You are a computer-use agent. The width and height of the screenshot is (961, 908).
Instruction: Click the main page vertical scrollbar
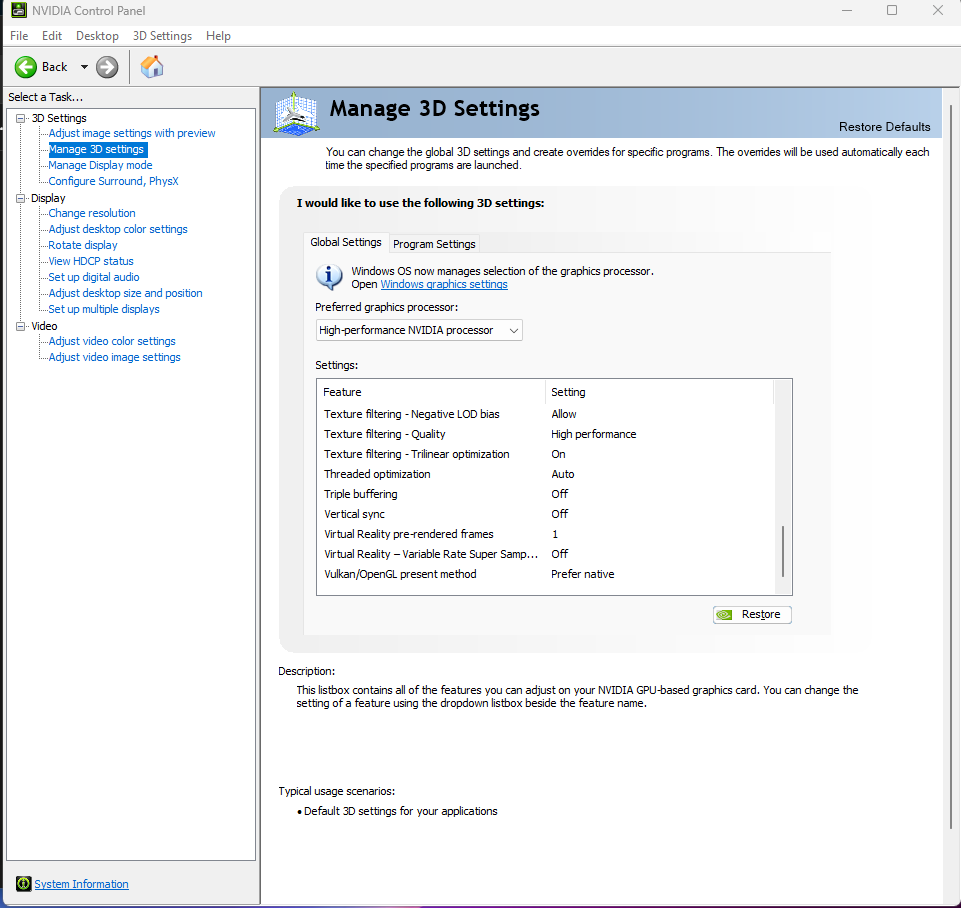tap(952, 466)
